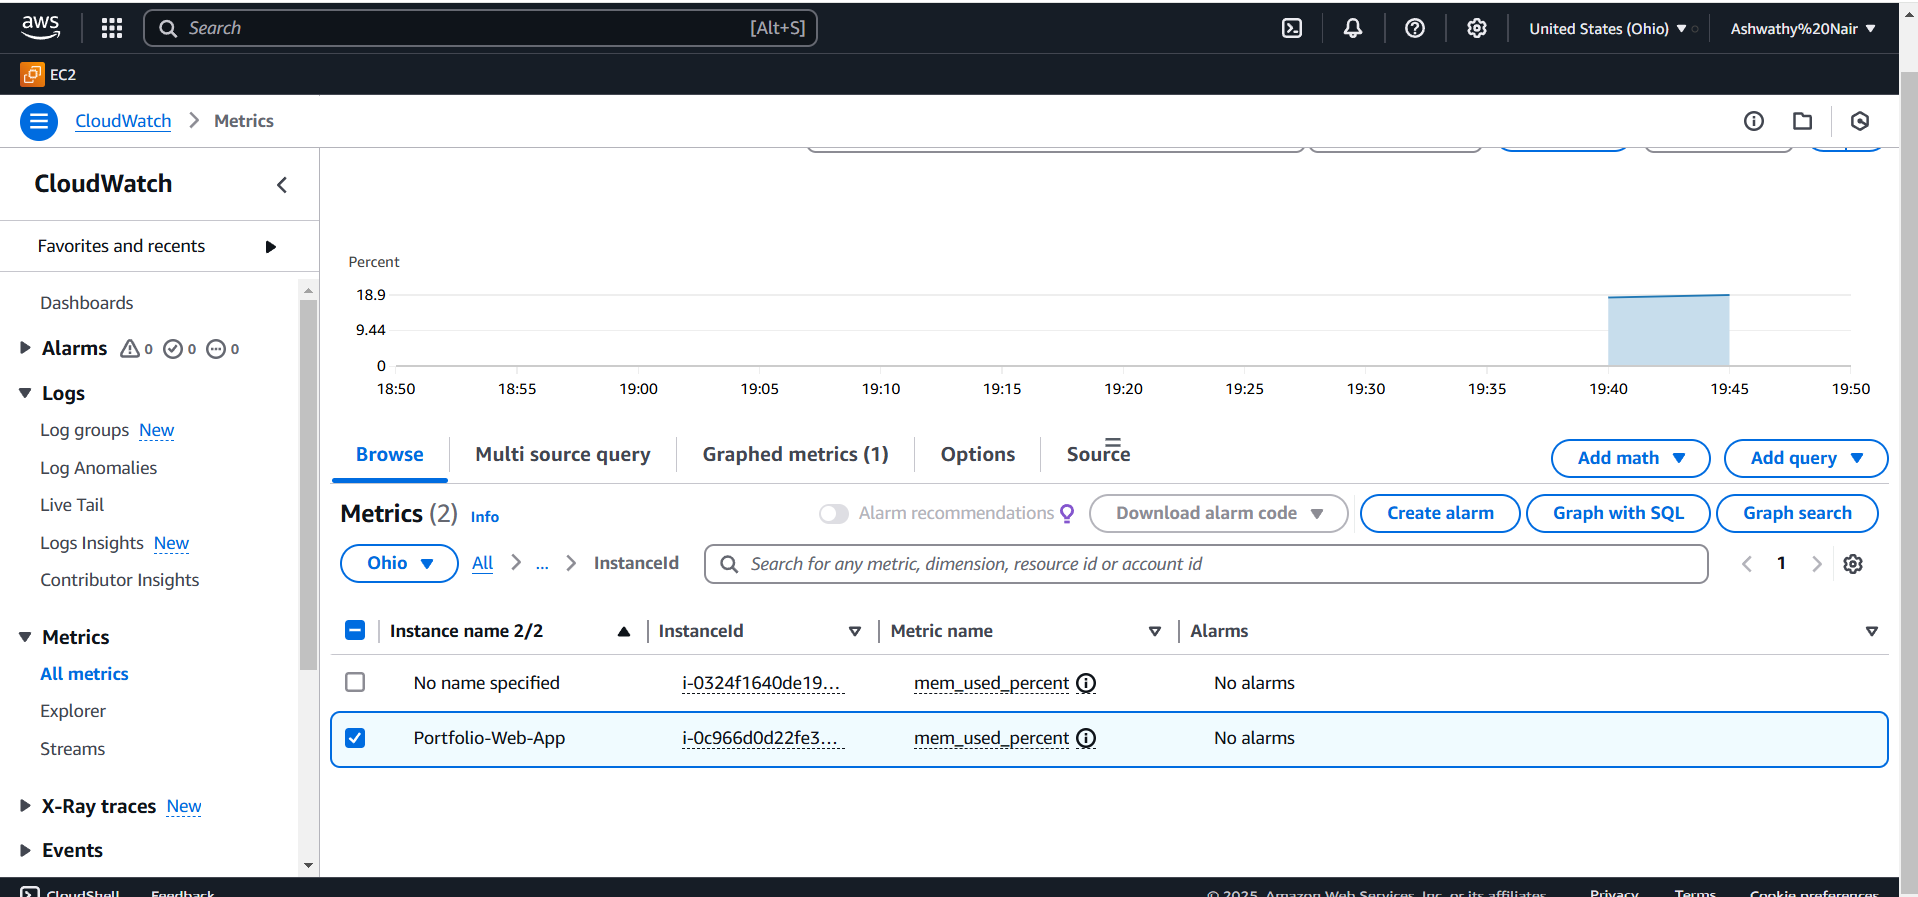Click the Graph search button

click(x=1797, y=513)
